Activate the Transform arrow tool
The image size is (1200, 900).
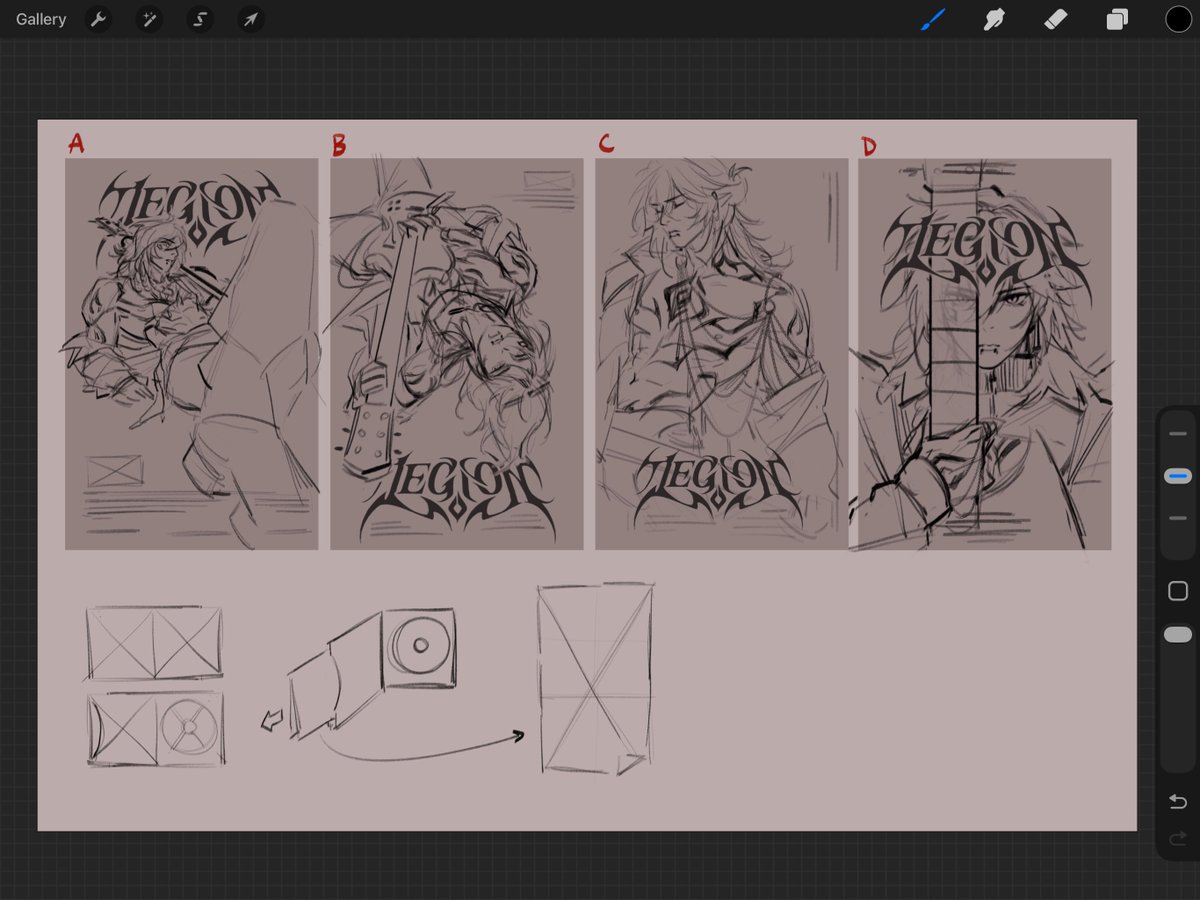point(251,19)
